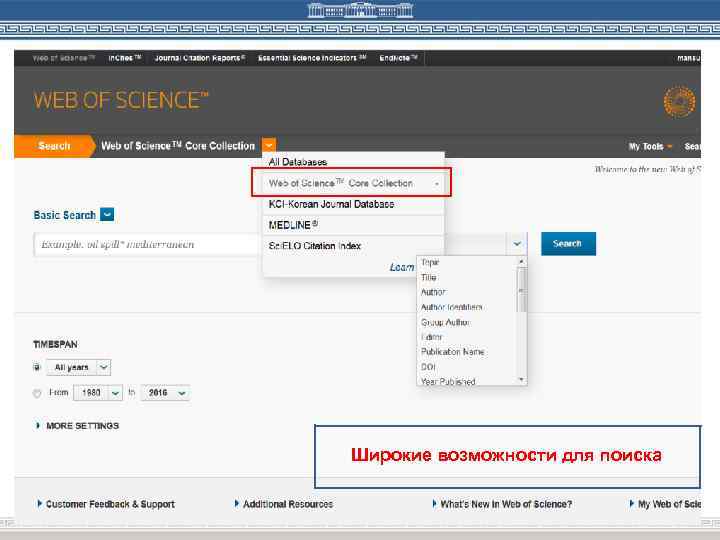Expand MORE SETTINGS section
This screenshot has height=540, width=720.
pyautogui.click(x=77, y=426)
